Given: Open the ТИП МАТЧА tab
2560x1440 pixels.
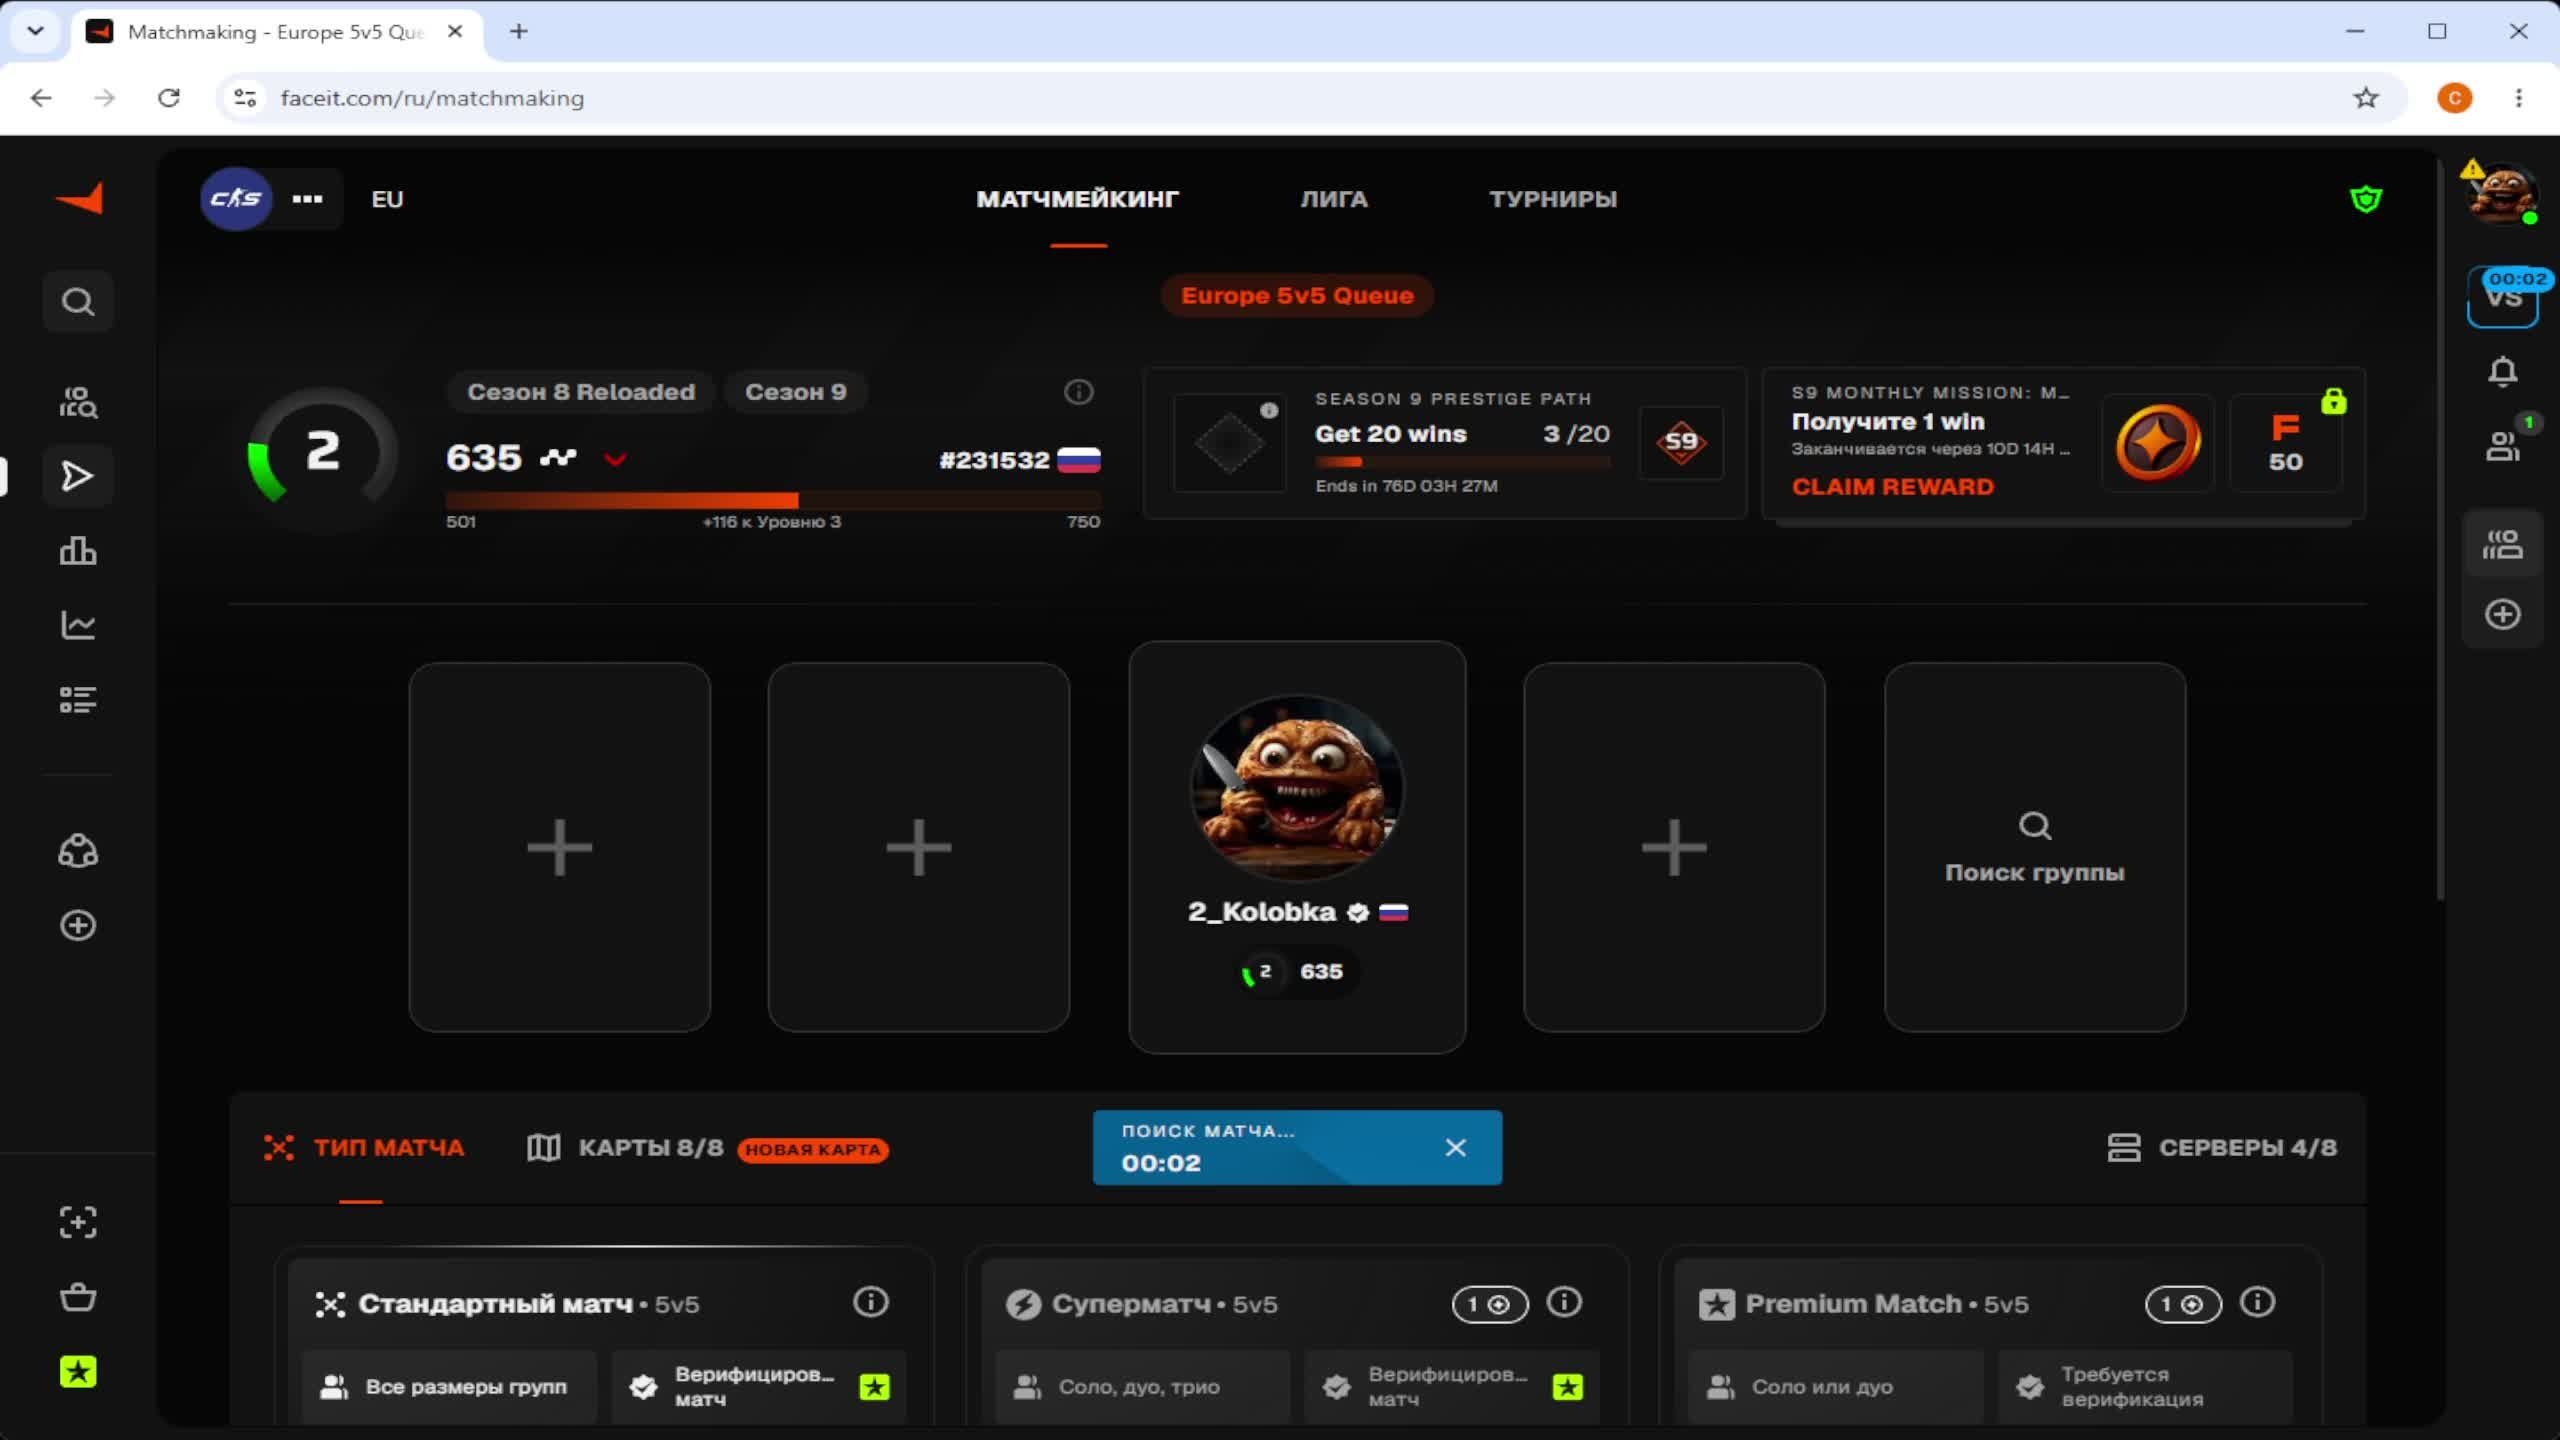Looking at the screenshot, I should coord(364,1147).
